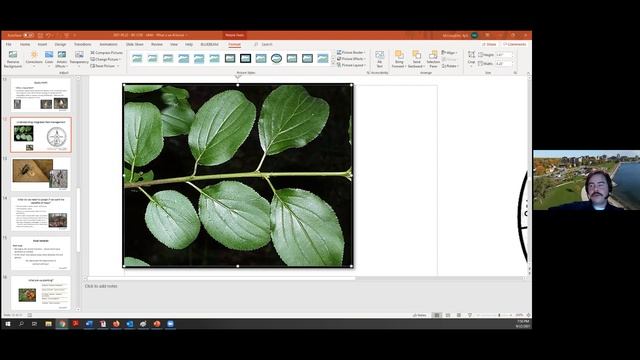Click Send Backward
Viewport: 640px width, 360px height.
[x=416, y=60]
